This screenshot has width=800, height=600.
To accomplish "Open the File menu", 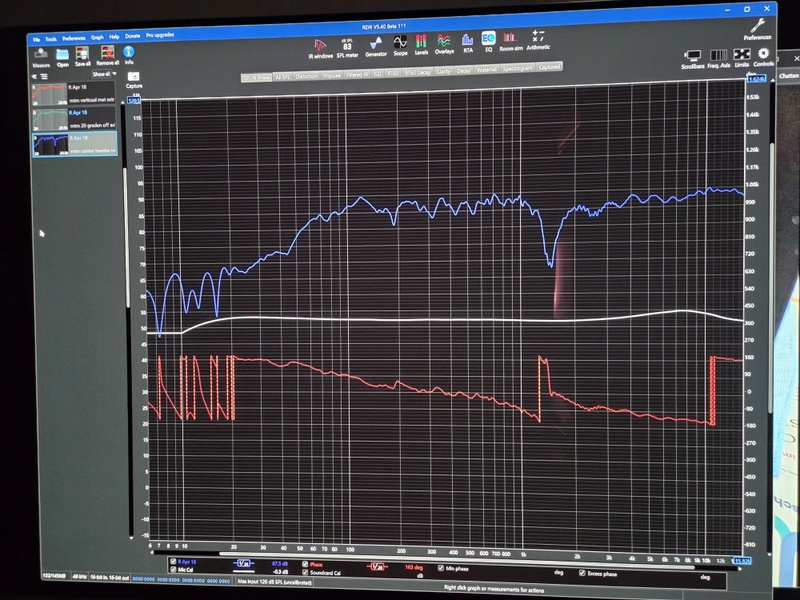I will pos(36,40).
